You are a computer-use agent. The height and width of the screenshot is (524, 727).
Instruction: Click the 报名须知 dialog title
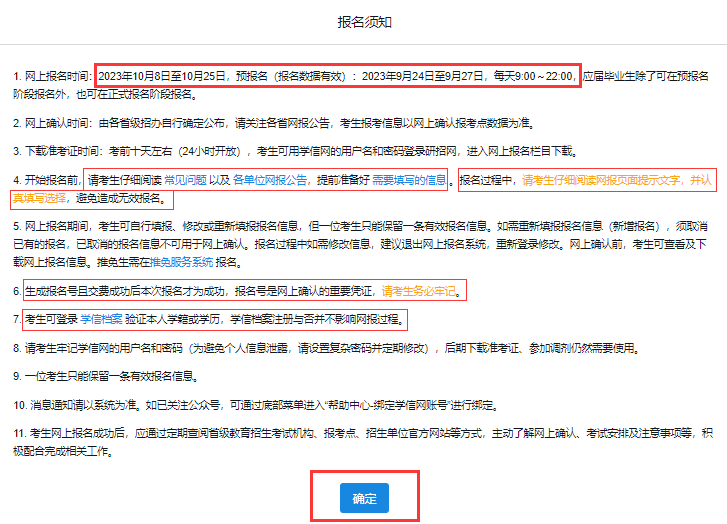363,21
